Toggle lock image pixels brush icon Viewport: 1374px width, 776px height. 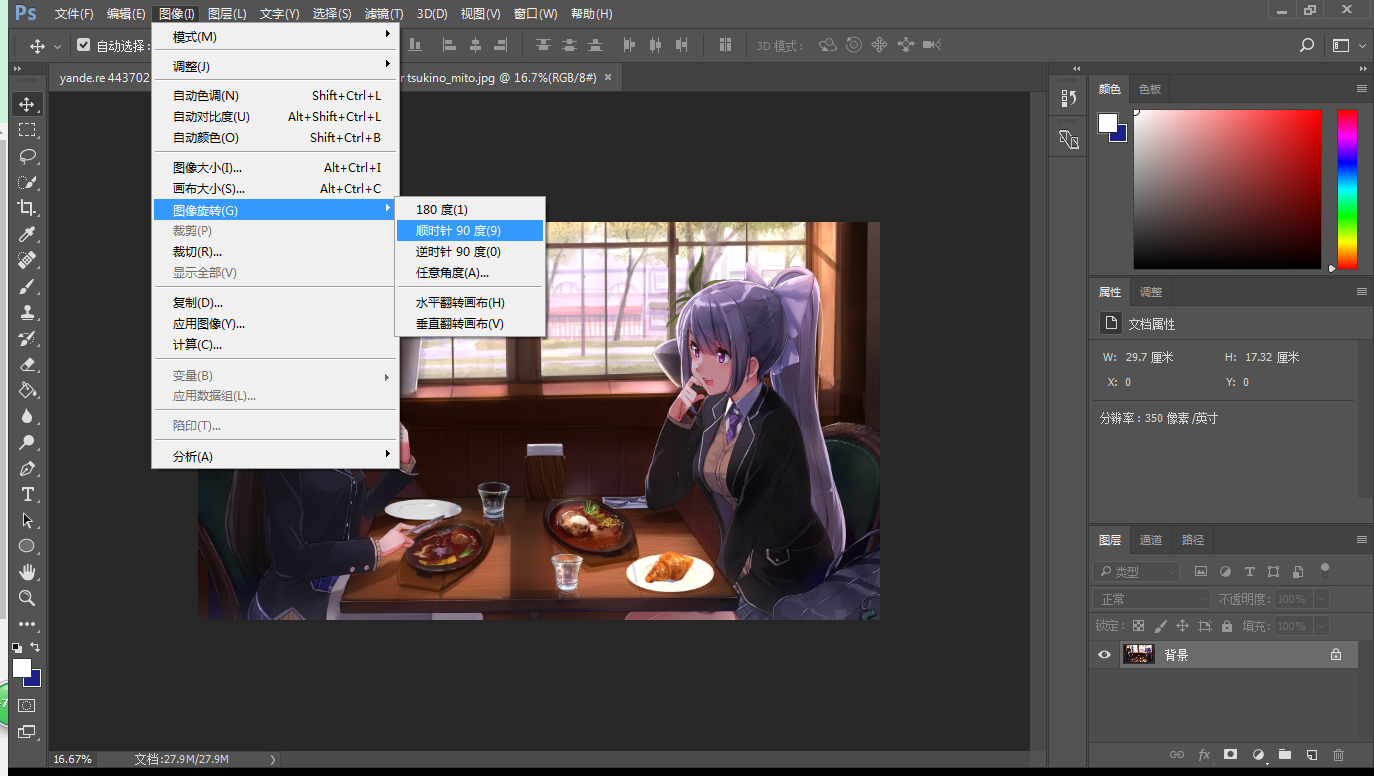[1160, 626]
